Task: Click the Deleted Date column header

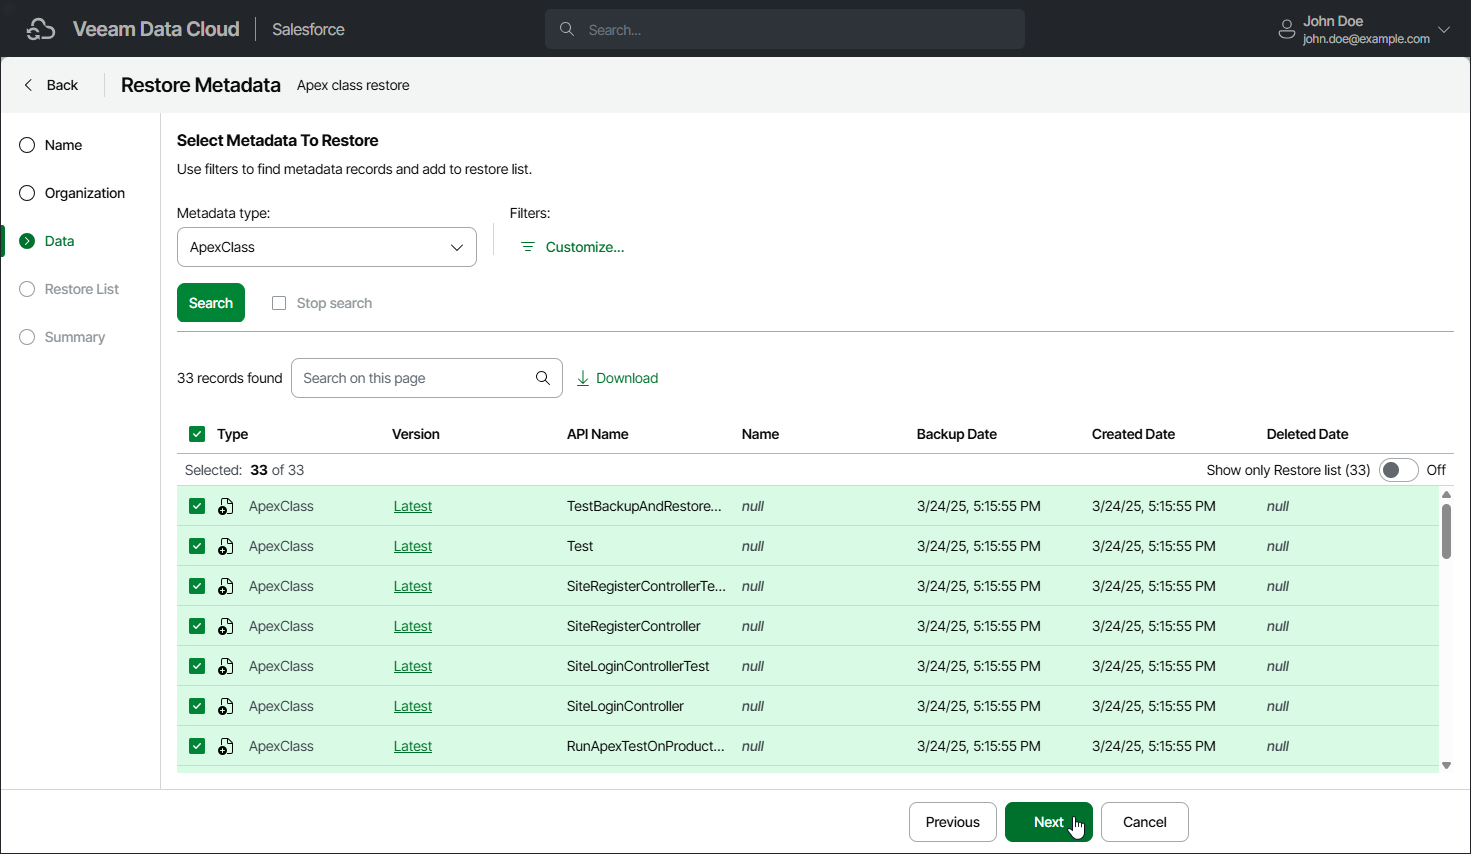Action: point(1307,434)
